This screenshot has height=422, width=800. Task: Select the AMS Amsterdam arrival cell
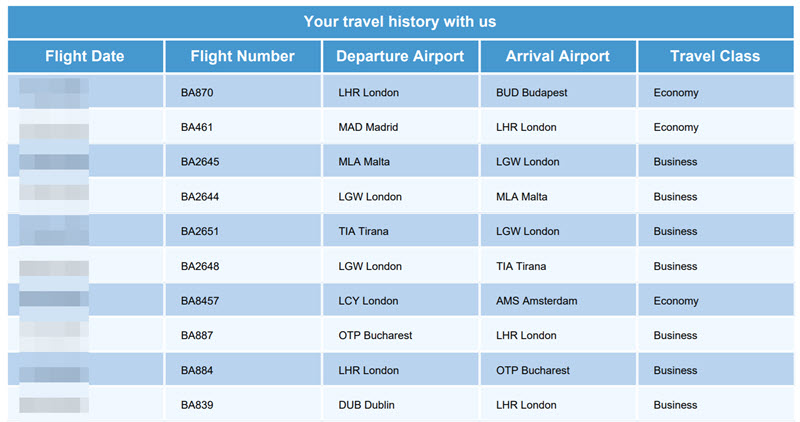(x=558, y=301)
